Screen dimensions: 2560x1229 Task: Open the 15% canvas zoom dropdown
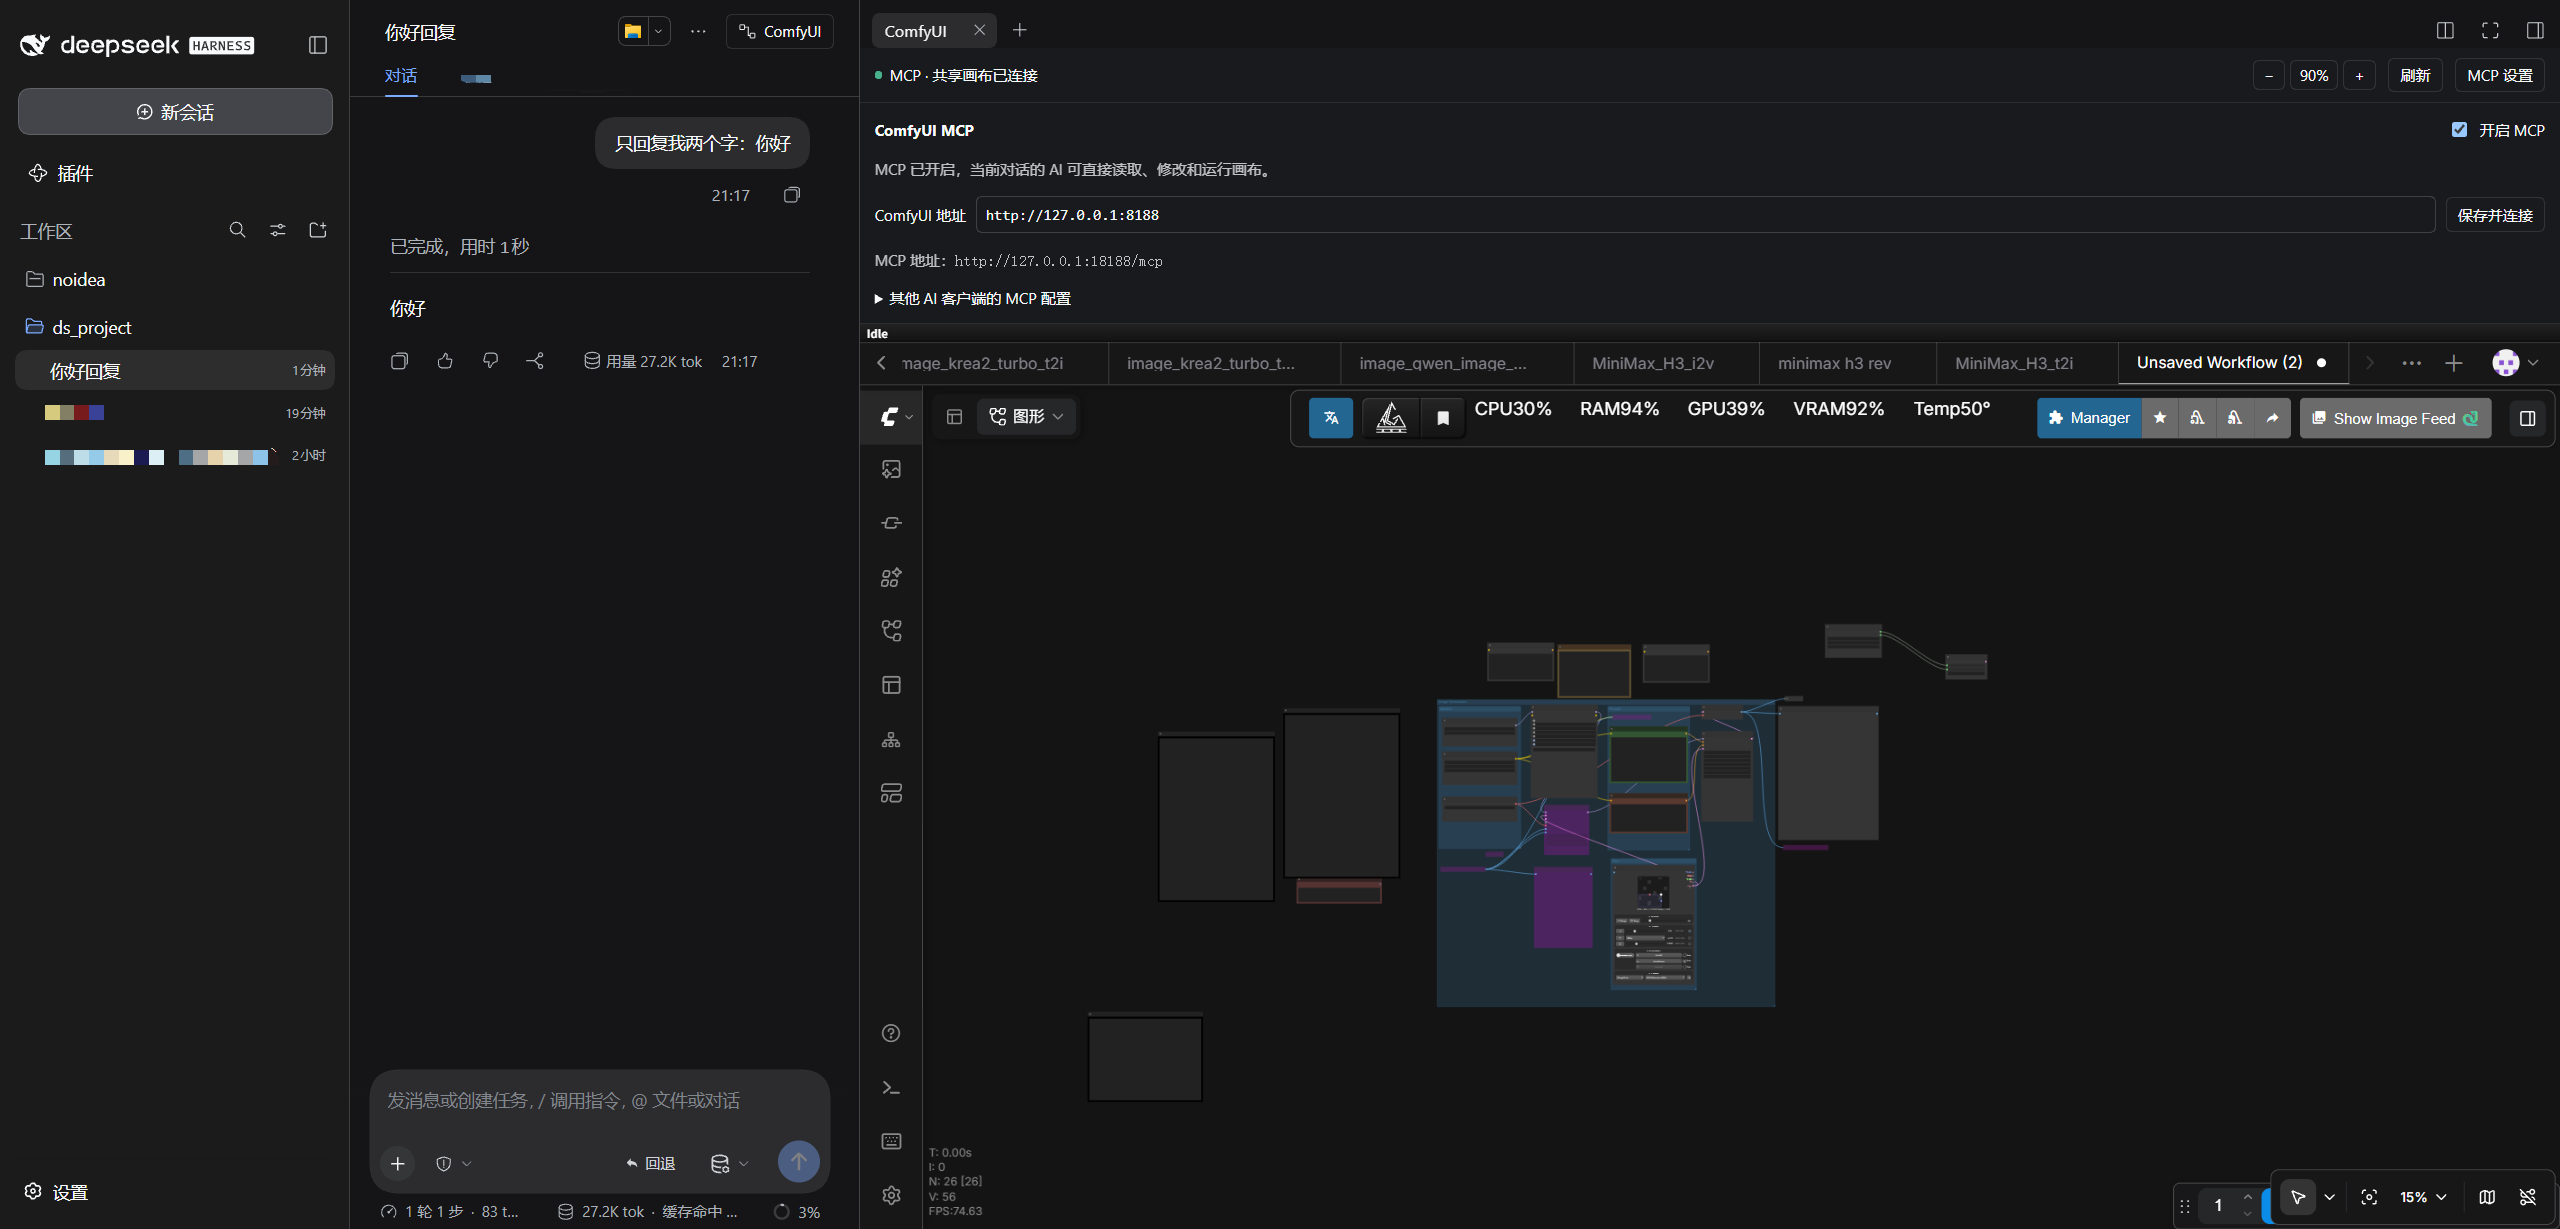tap(2423, 1197)
